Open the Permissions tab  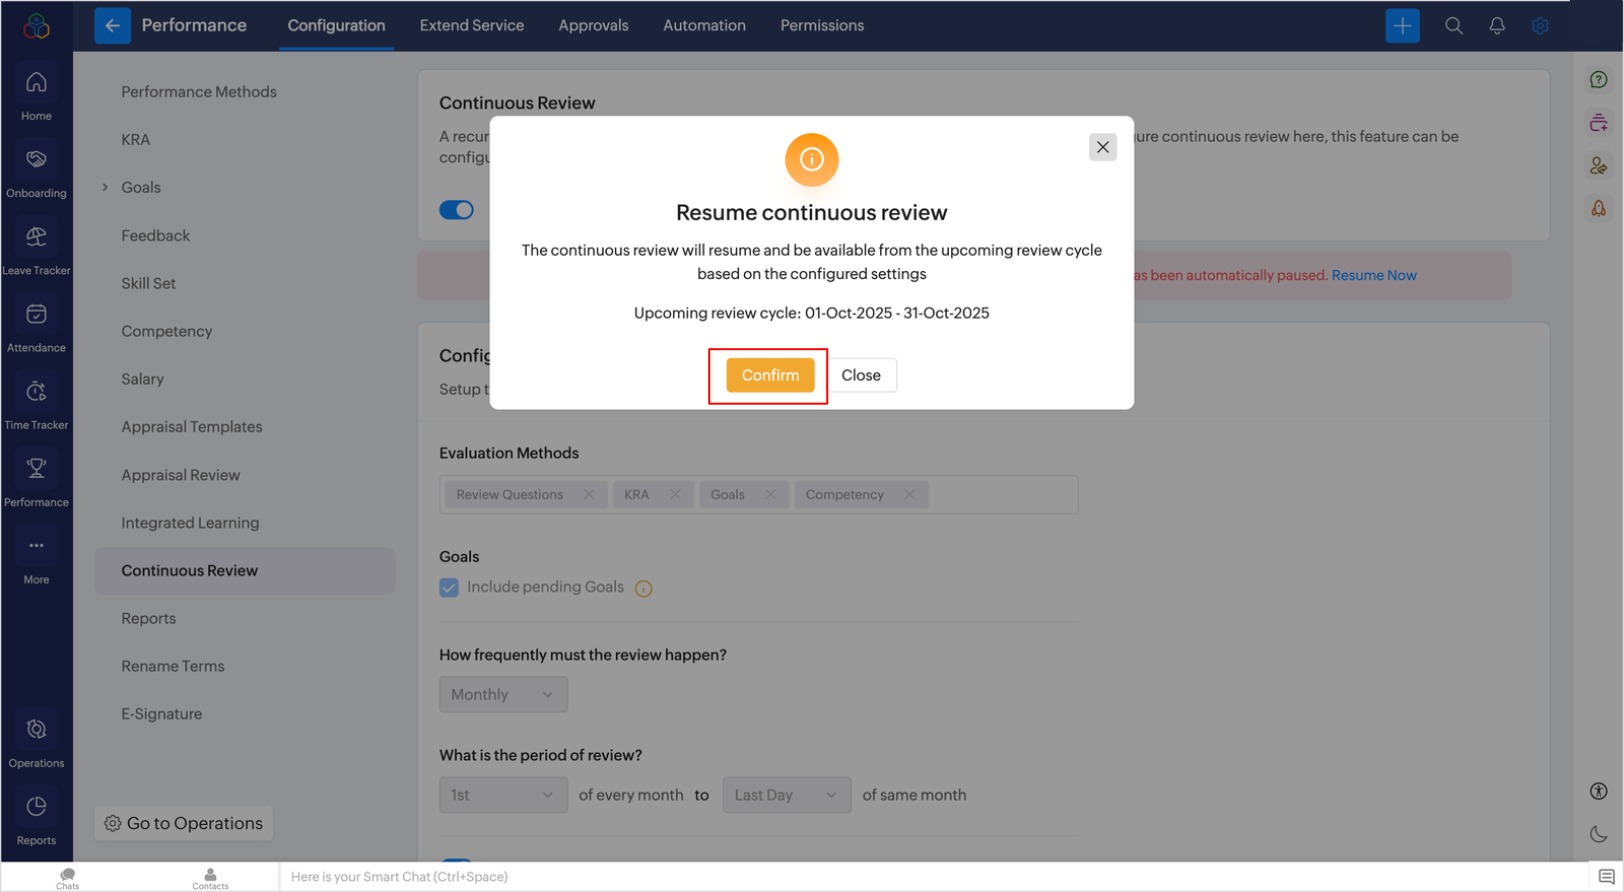click(x=822, y=26)
